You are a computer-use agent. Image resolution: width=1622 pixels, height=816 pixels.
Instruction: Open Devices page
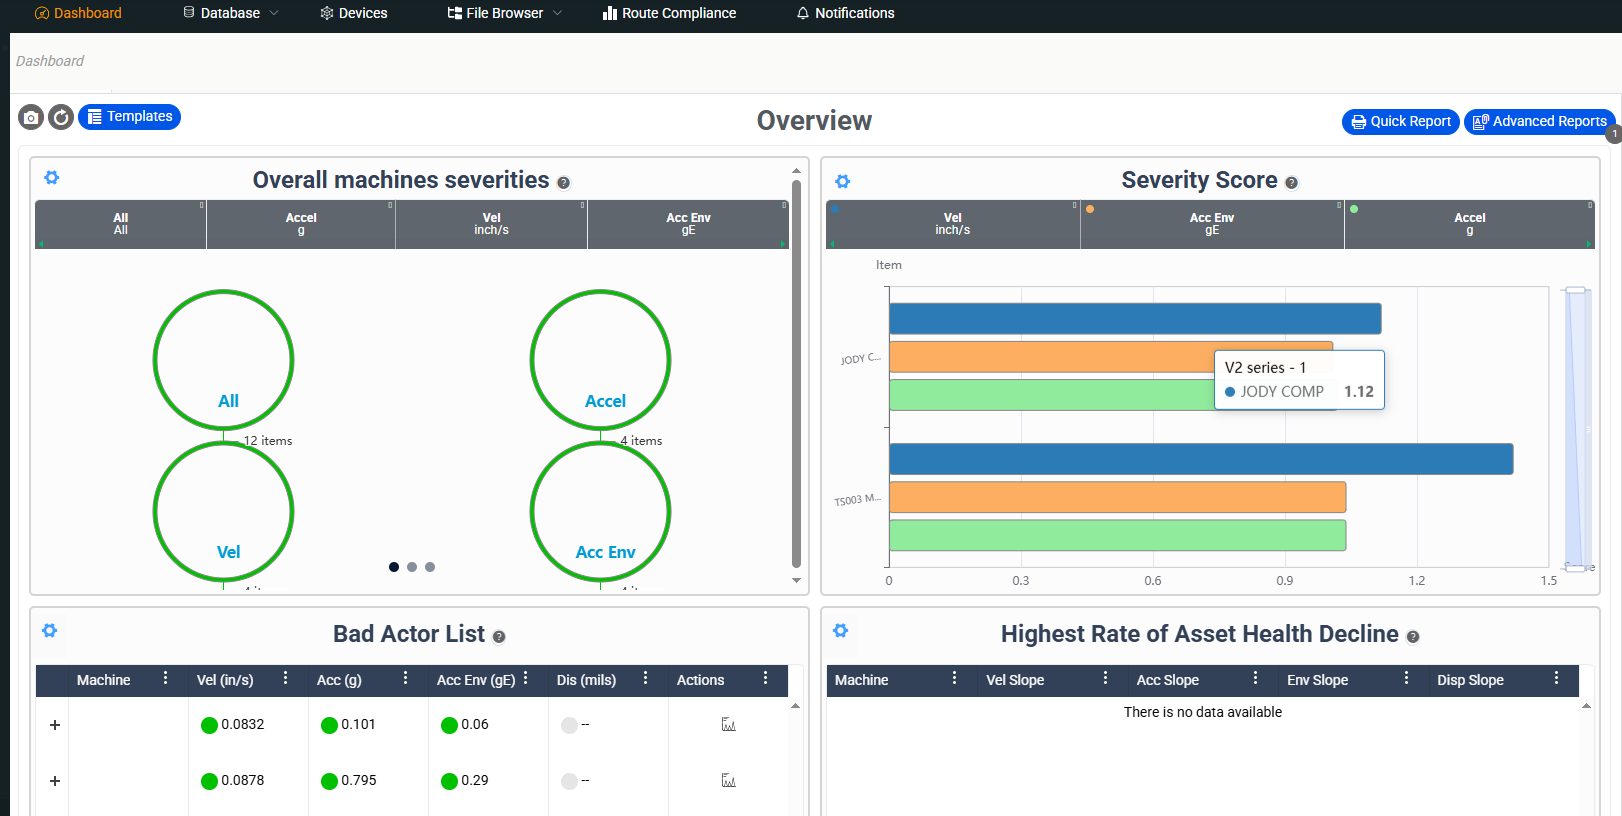pos(354,13)
